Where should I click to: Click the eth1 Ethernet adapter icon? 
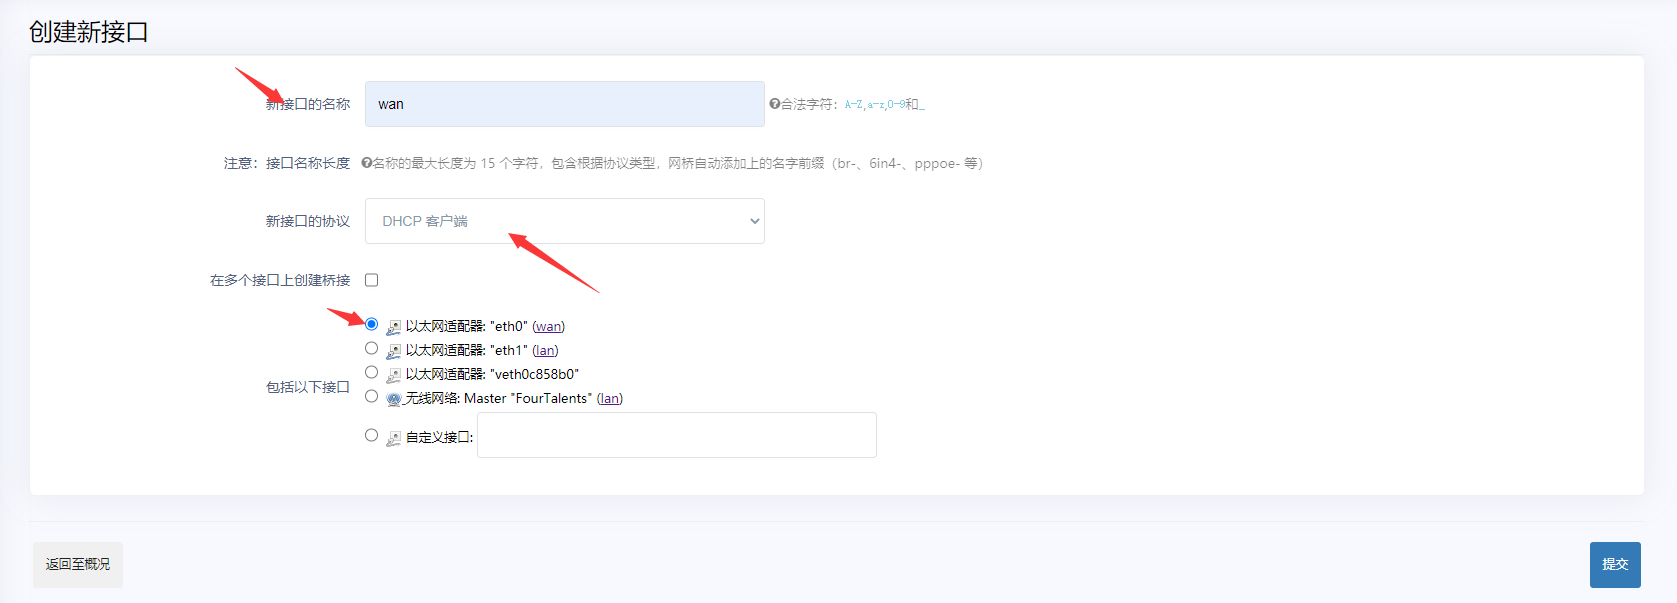pos(394,351)
